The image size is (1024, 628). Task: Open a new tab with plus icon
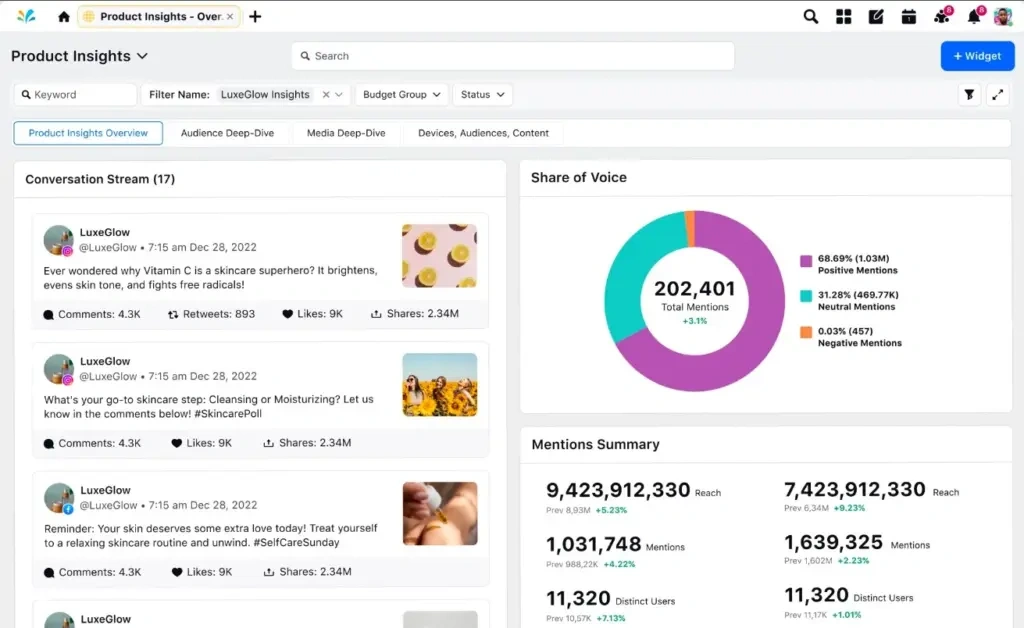[x=255, y=16]
